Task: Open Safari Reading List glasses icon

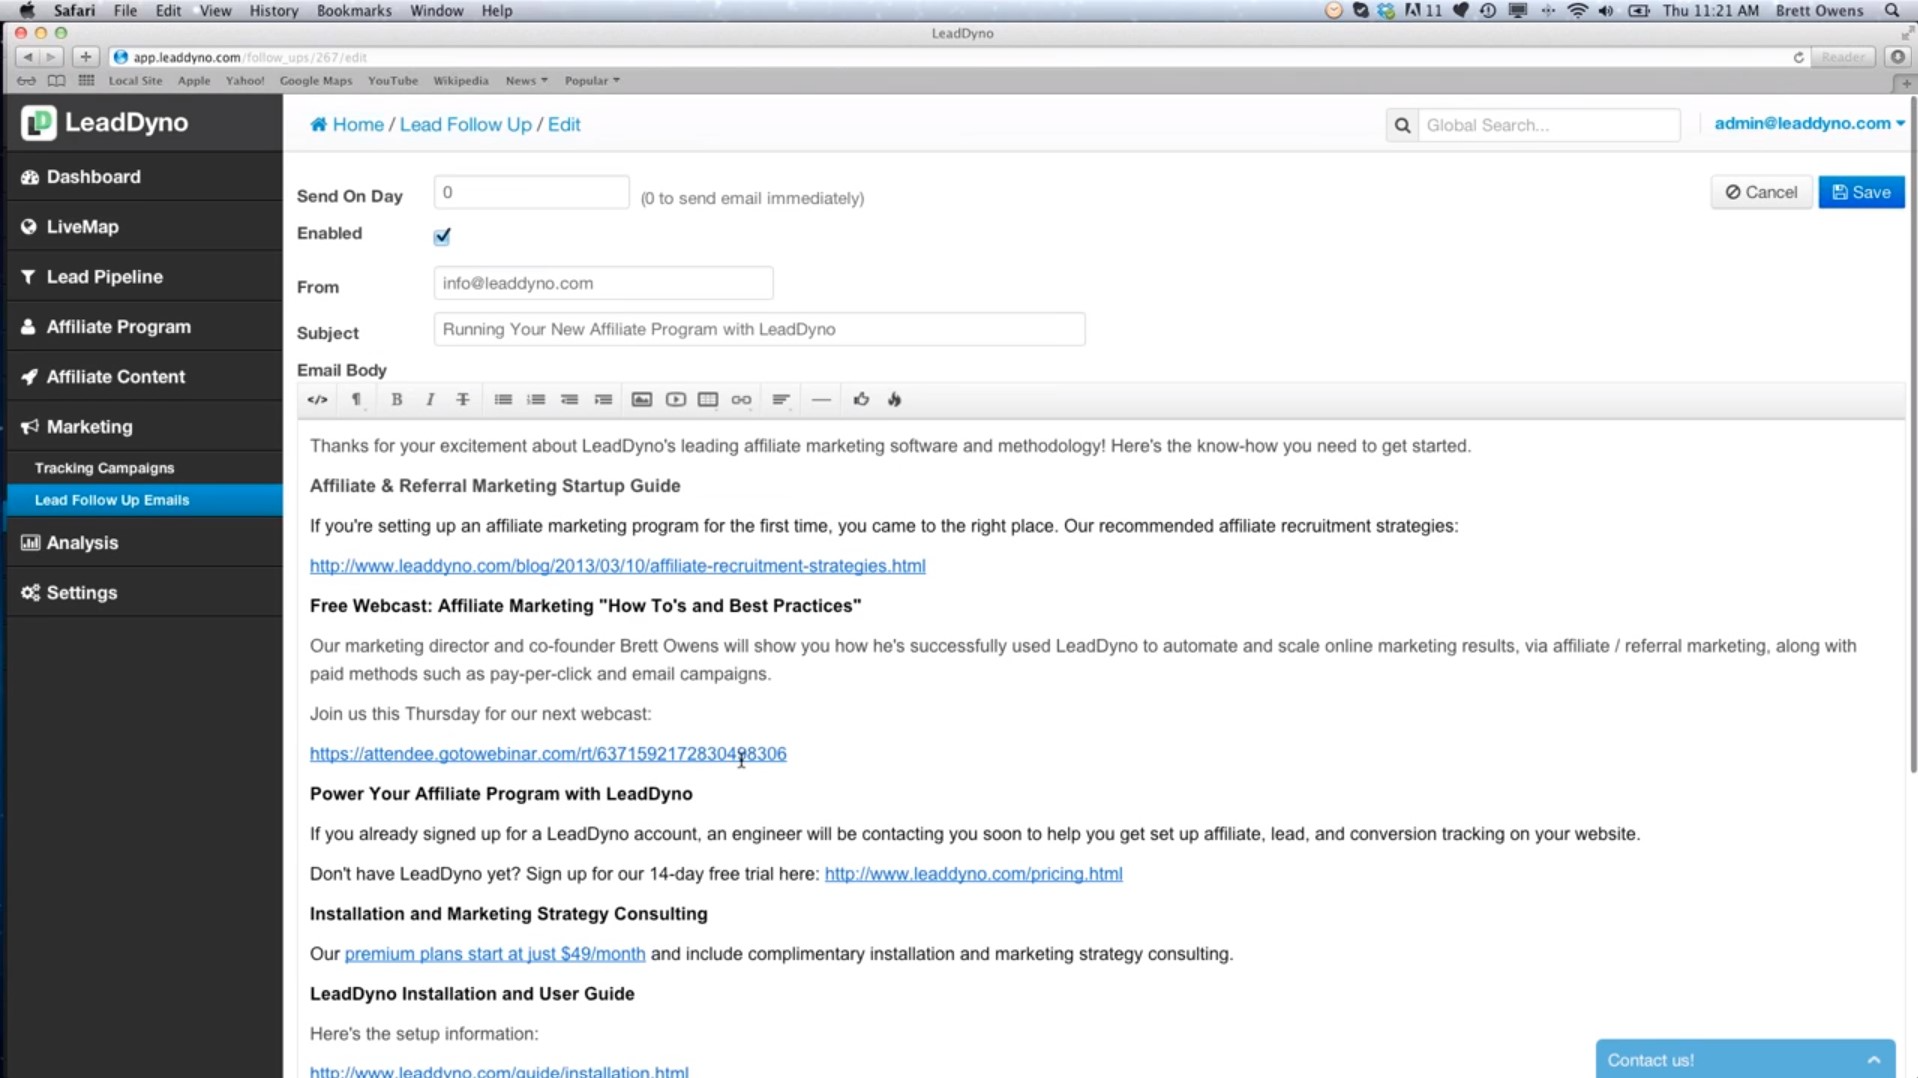Action: click(x=27, y=81)
